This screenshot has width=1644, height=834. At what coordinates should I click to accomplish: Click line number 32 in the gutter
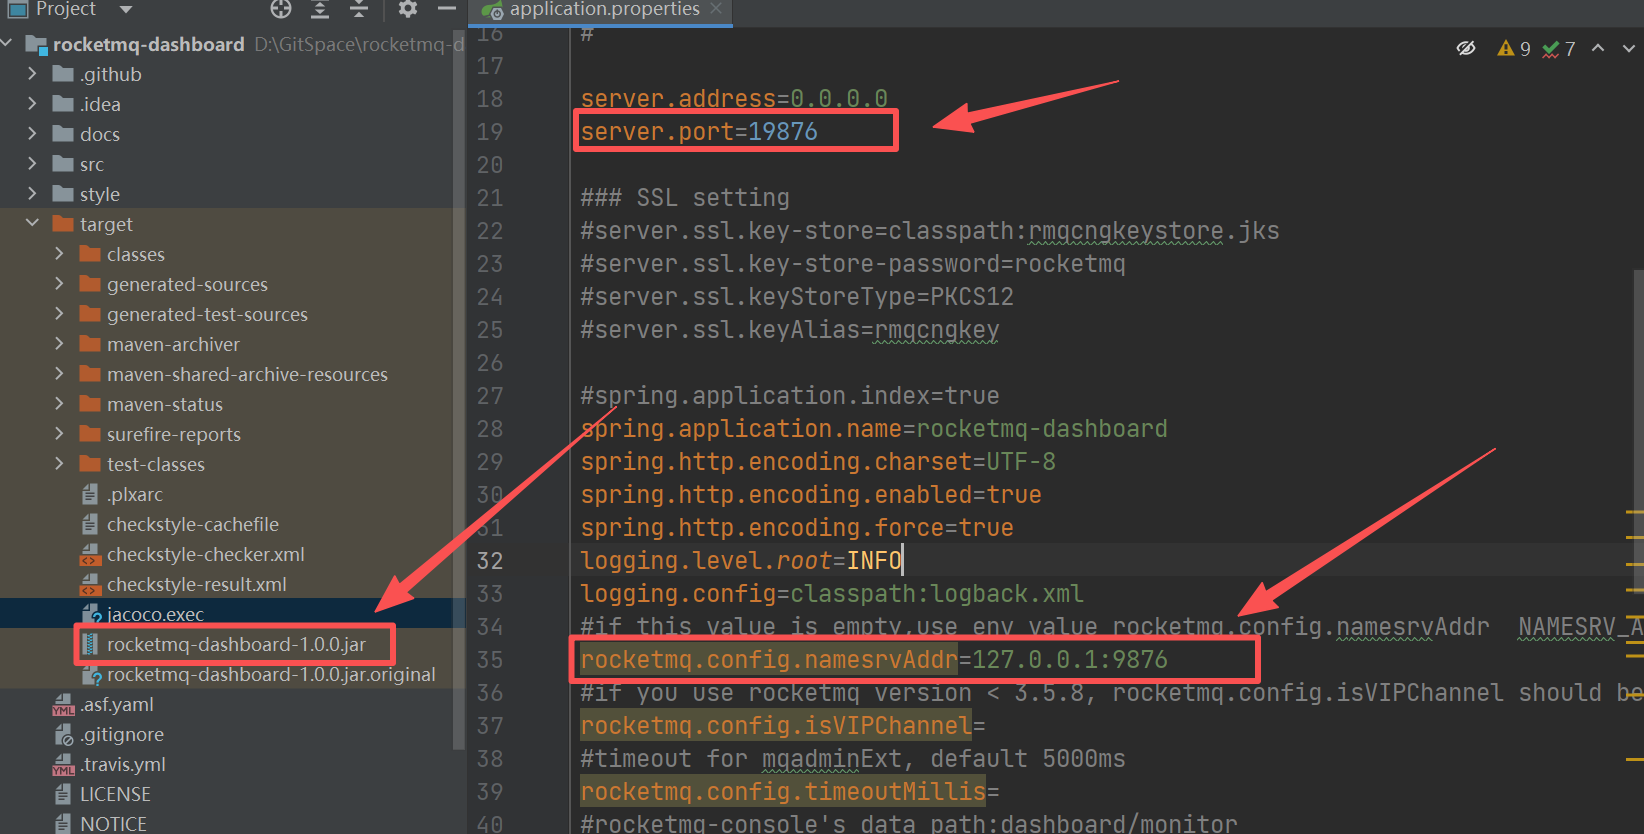point(490,560)
